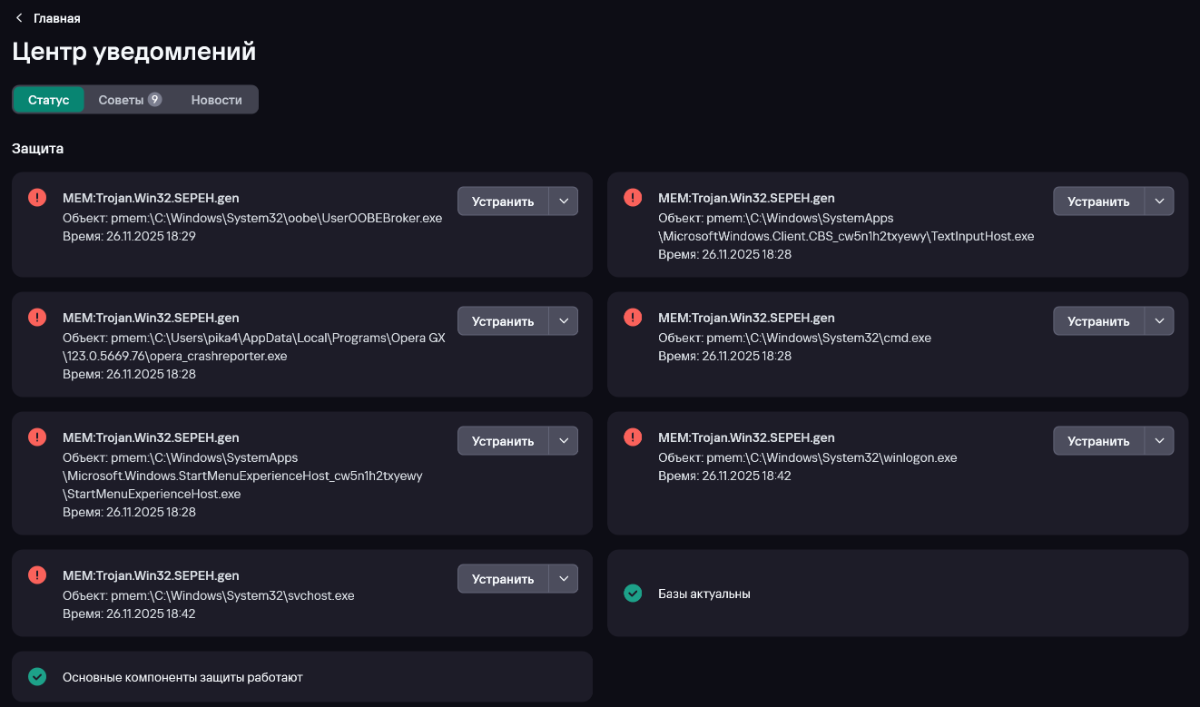Viewport: 1200px width, 707px height.
Task: Click green checkmark beside Основные компоненты защиты работают
Action: (37, 677)
